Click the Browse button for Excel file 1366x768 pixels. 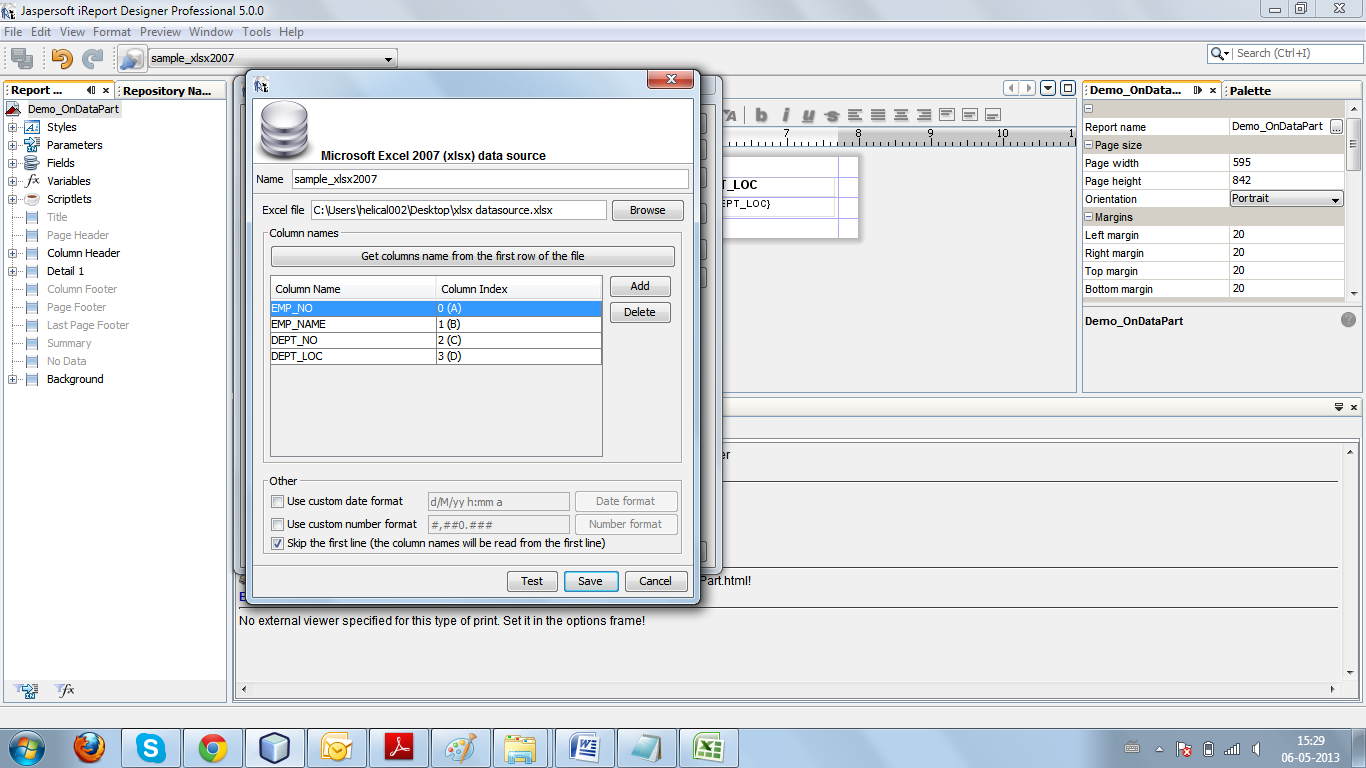647,210
